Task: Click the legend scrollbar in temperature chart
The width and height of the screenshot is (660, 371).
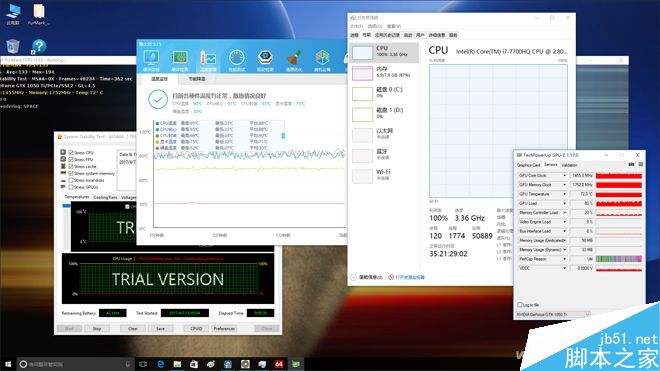Action: [x=283, y=135]
